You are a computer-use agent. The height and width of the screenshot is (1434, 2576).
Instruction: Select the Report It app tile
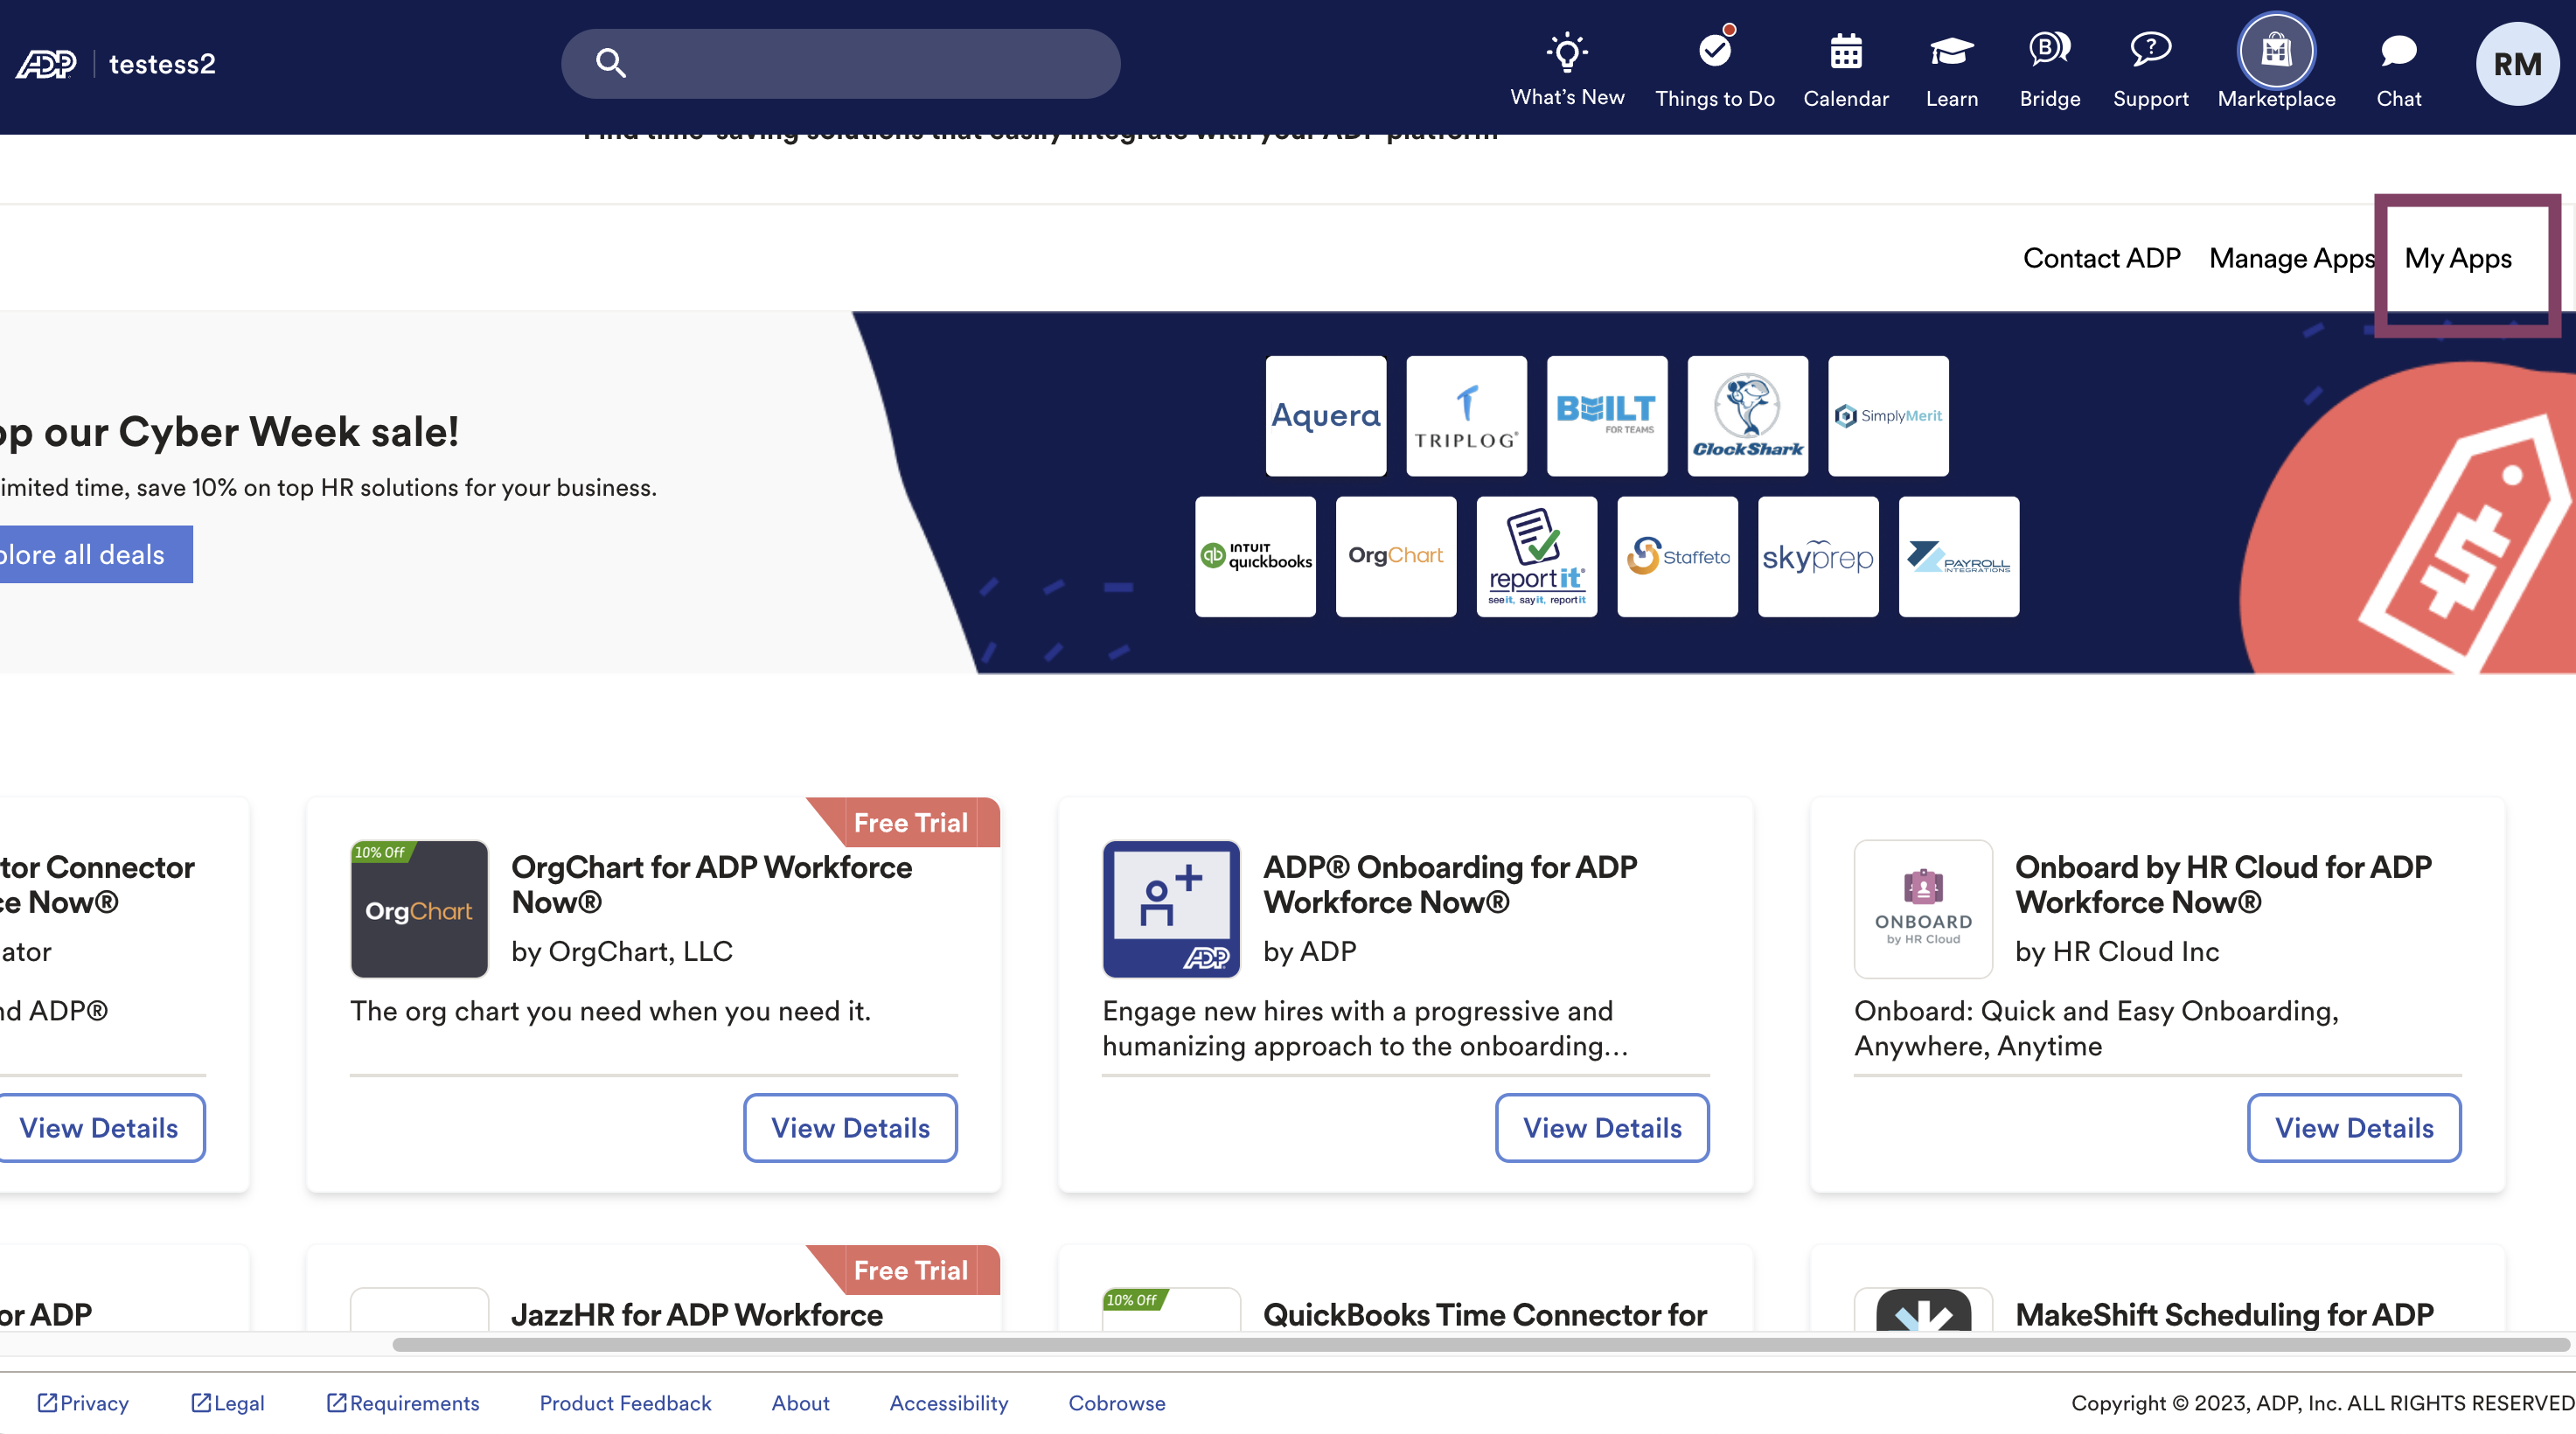pos(1536,557)
